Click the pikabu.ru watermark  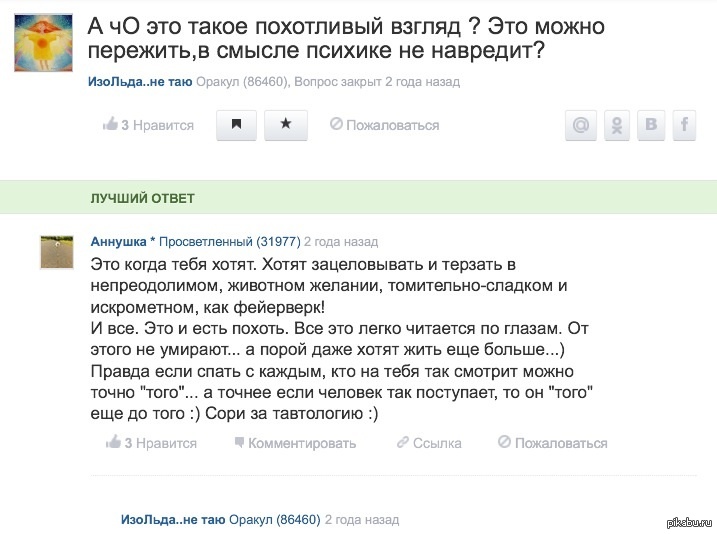point(690,524)
